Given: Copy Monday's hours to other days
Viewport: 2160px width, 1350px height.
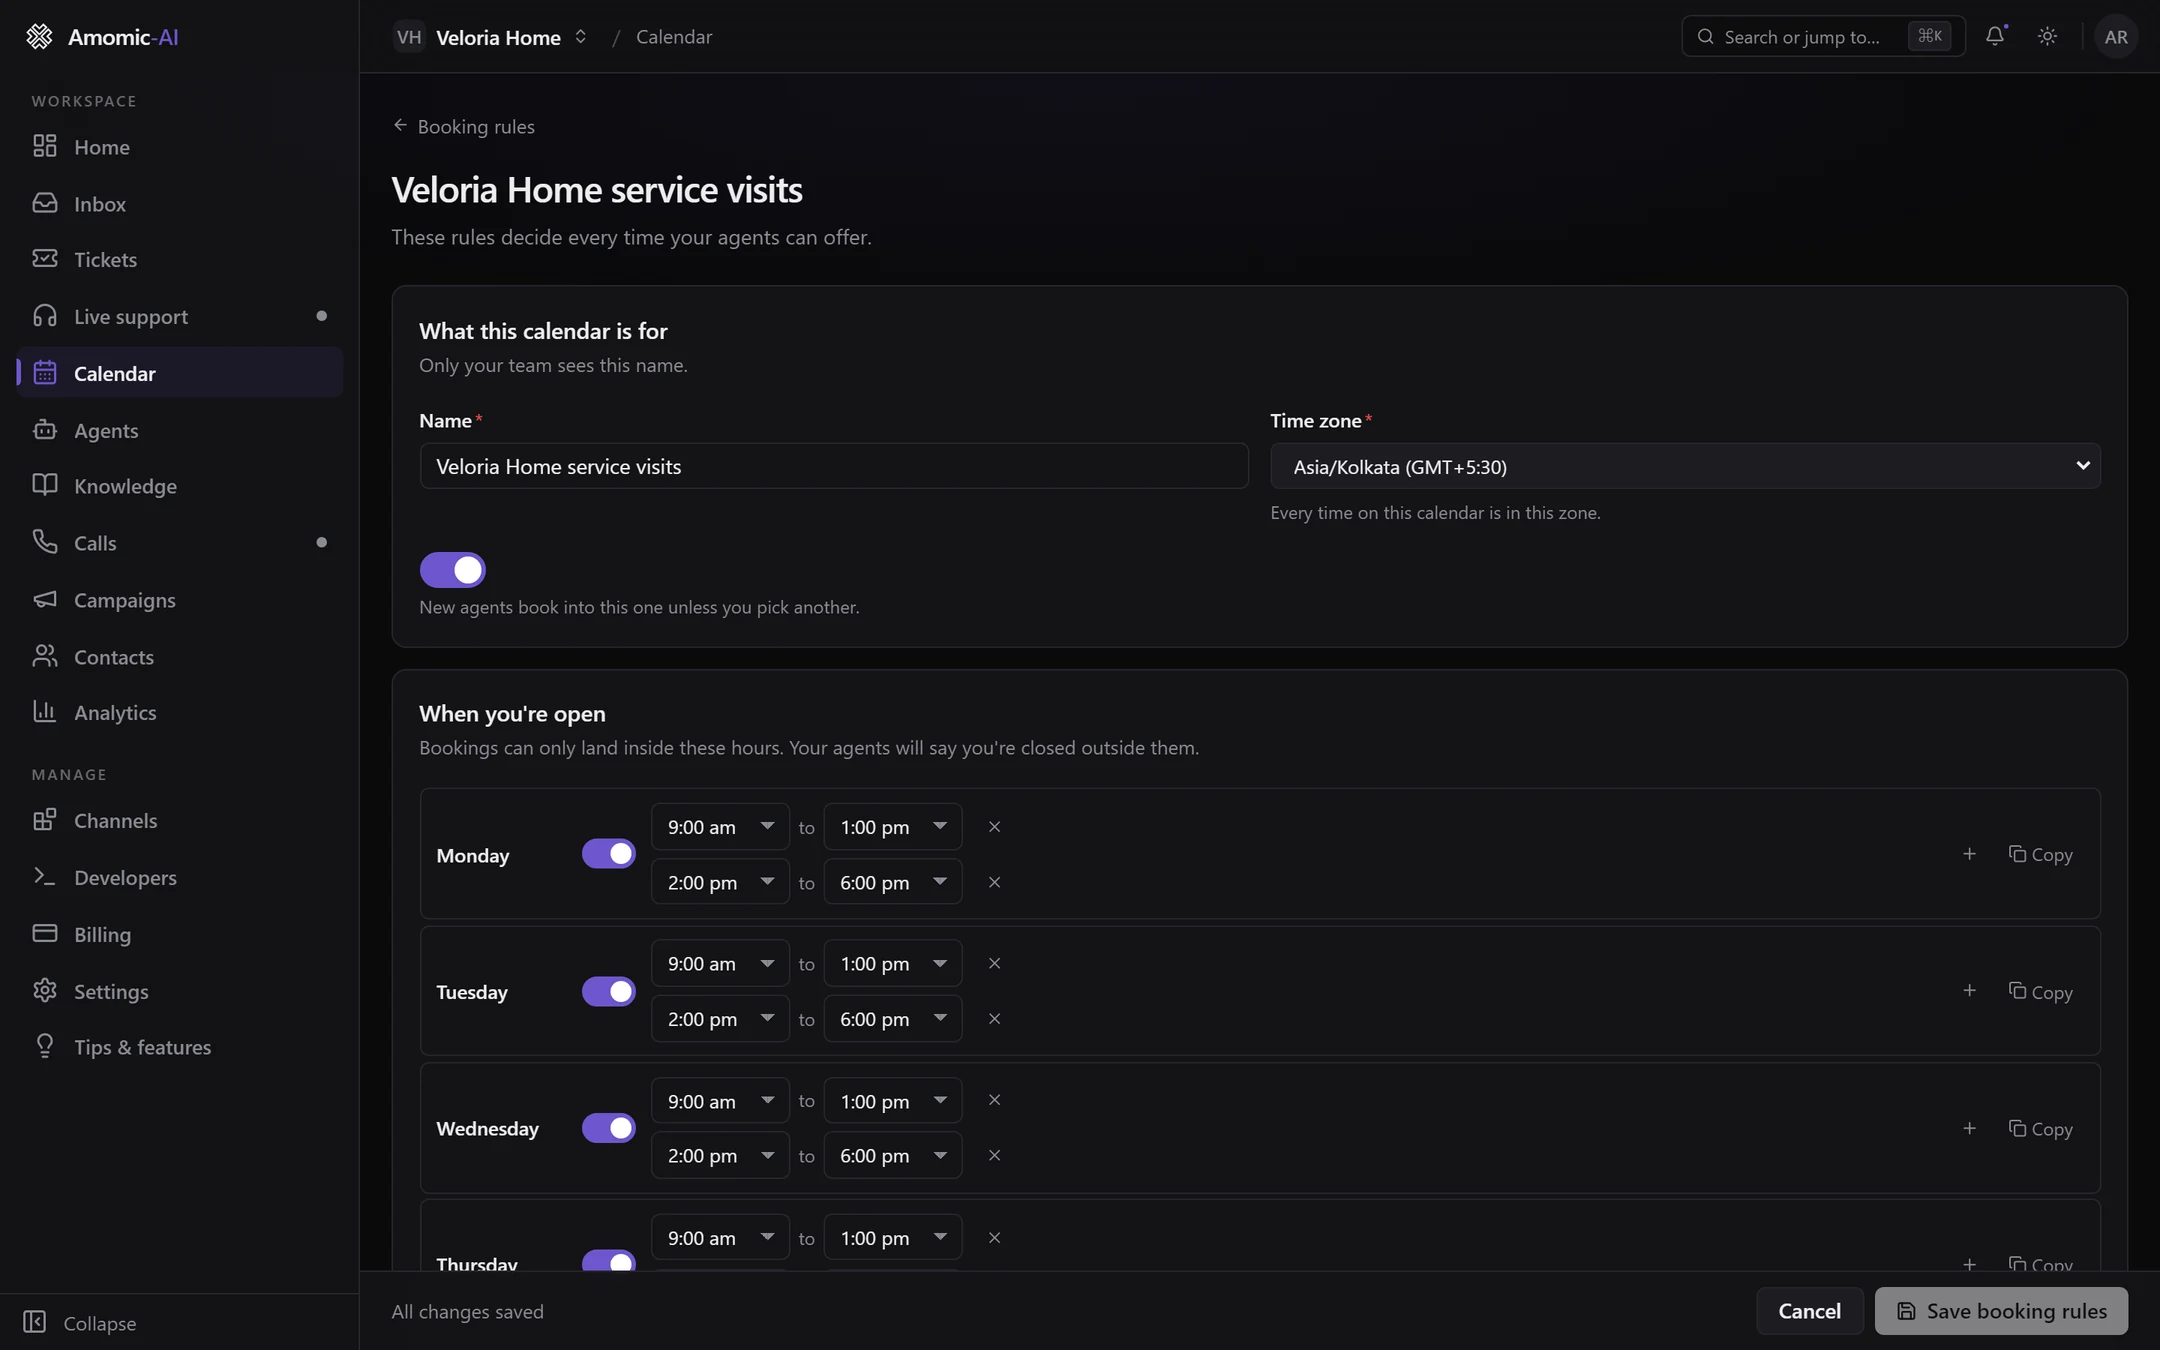Looking at the screenshot, I should tap(2040, 855).
